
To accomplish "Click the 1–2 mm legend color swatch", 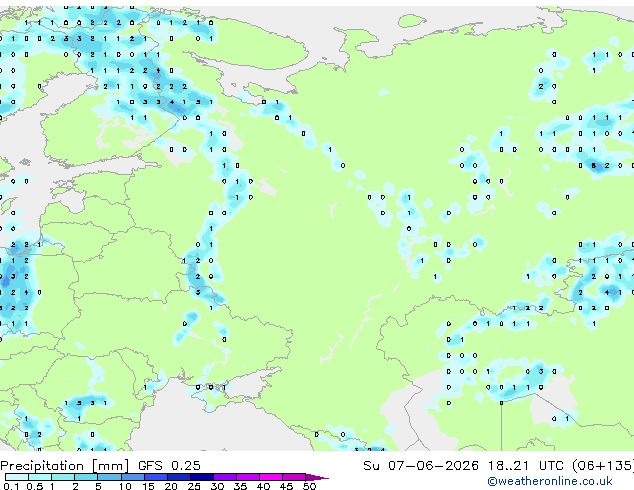I will click(x=63, y=477).
